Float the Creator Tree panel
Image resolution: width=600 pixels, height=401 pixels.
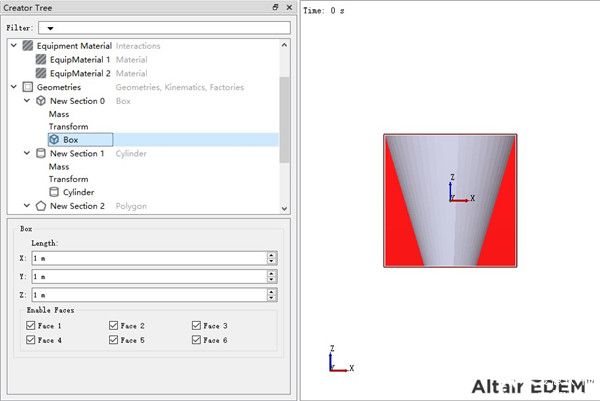point(276,8)
